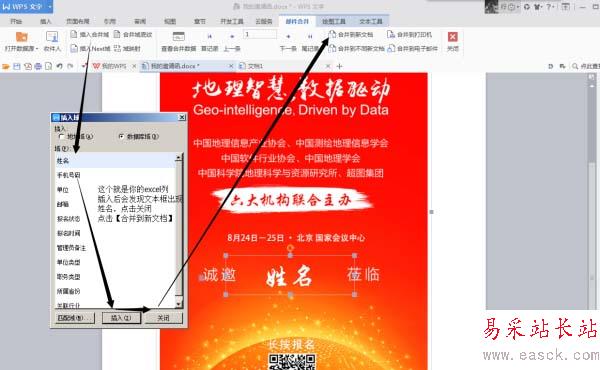
Task: Select 姓名 field in dialog list
Action: pos(115,161)
